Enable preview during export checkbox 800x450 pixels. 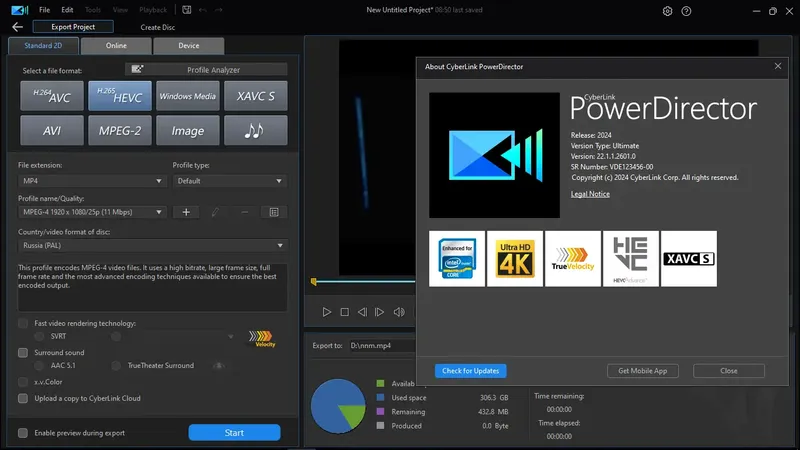pos(23,433)
